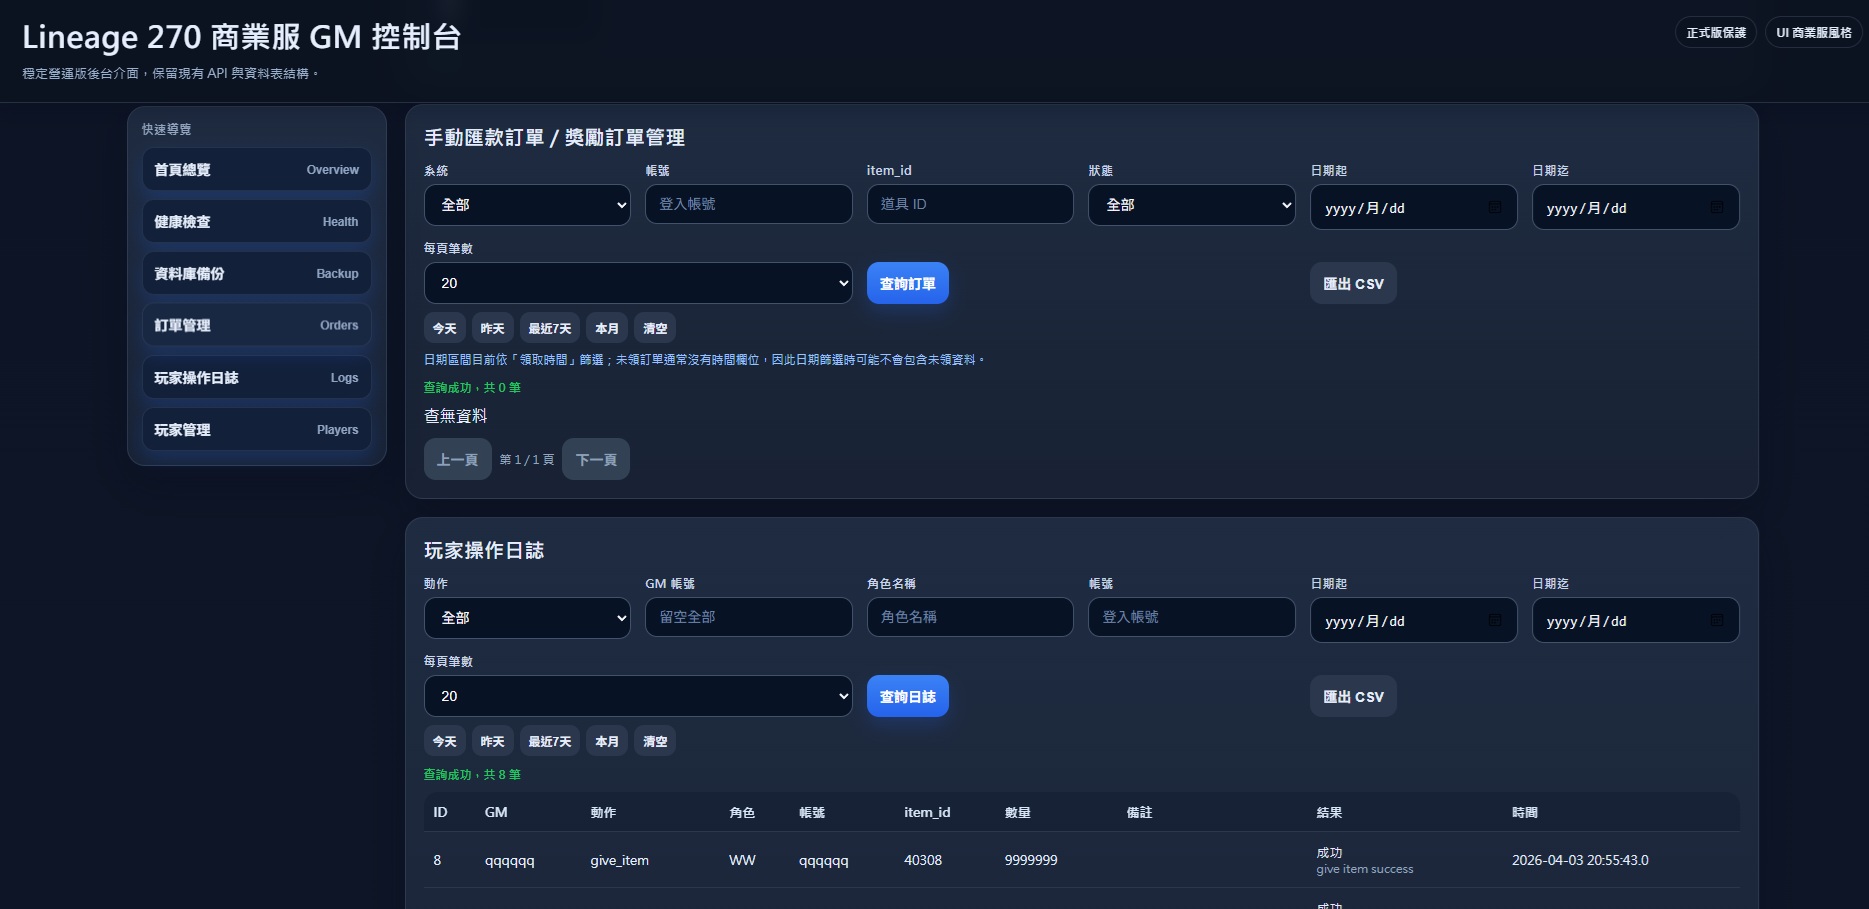The height and width of the screenshot is (909, 1869).
Task: Click the 查無資料 message
Action: [x=456, y=416]
